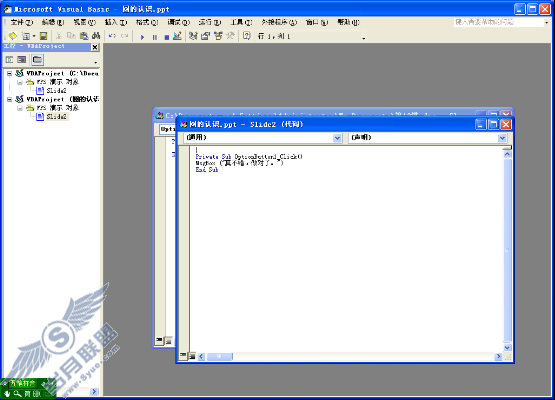Click the help question search box

tap(498, 22)
